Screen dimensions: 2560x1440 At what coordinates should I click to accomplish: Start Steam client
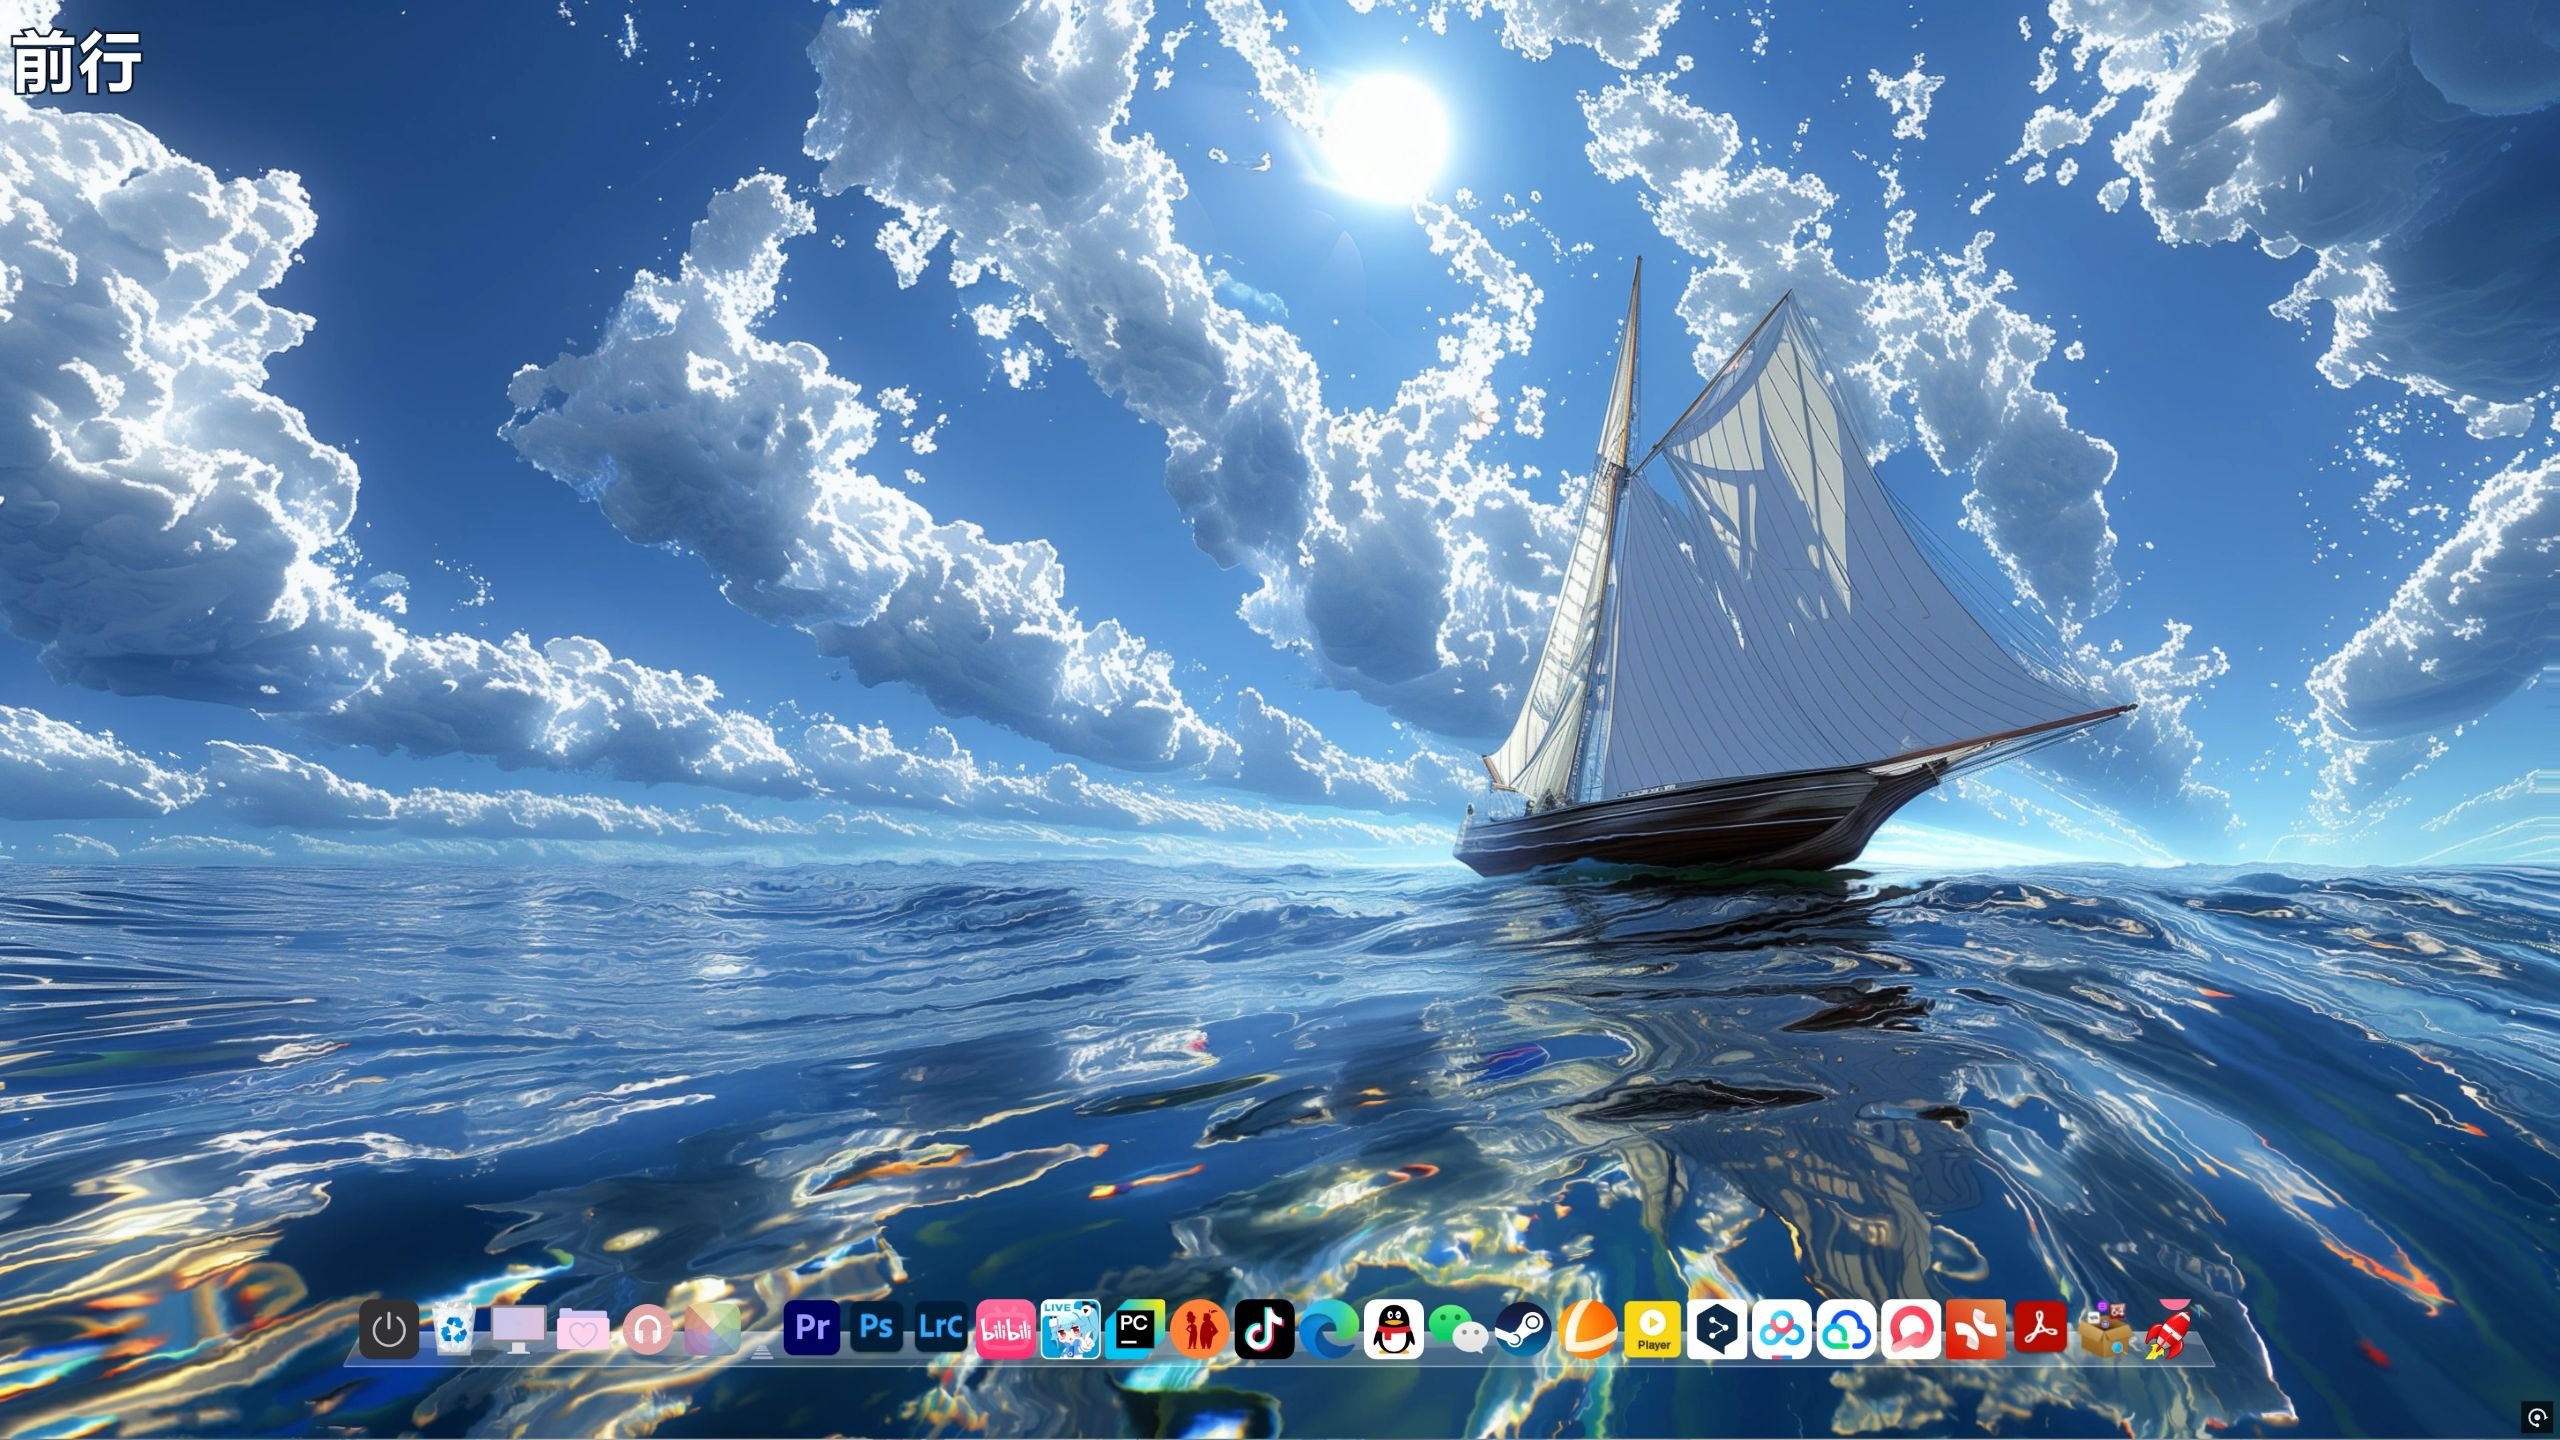(x=1522, y=1330)
